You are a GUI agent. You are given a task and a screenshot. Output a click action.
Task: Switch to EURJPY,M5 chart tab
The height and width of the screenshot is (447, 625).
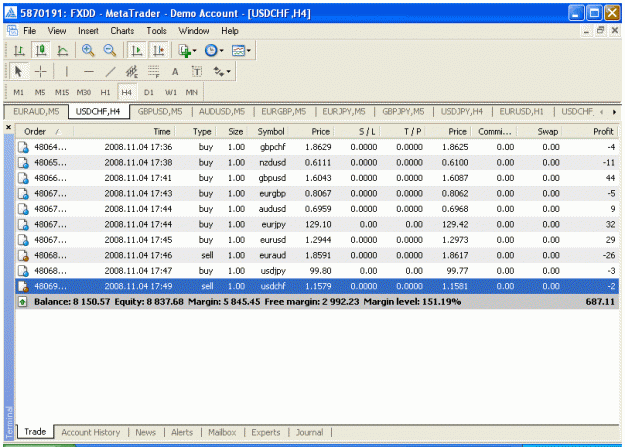(344, 112)
